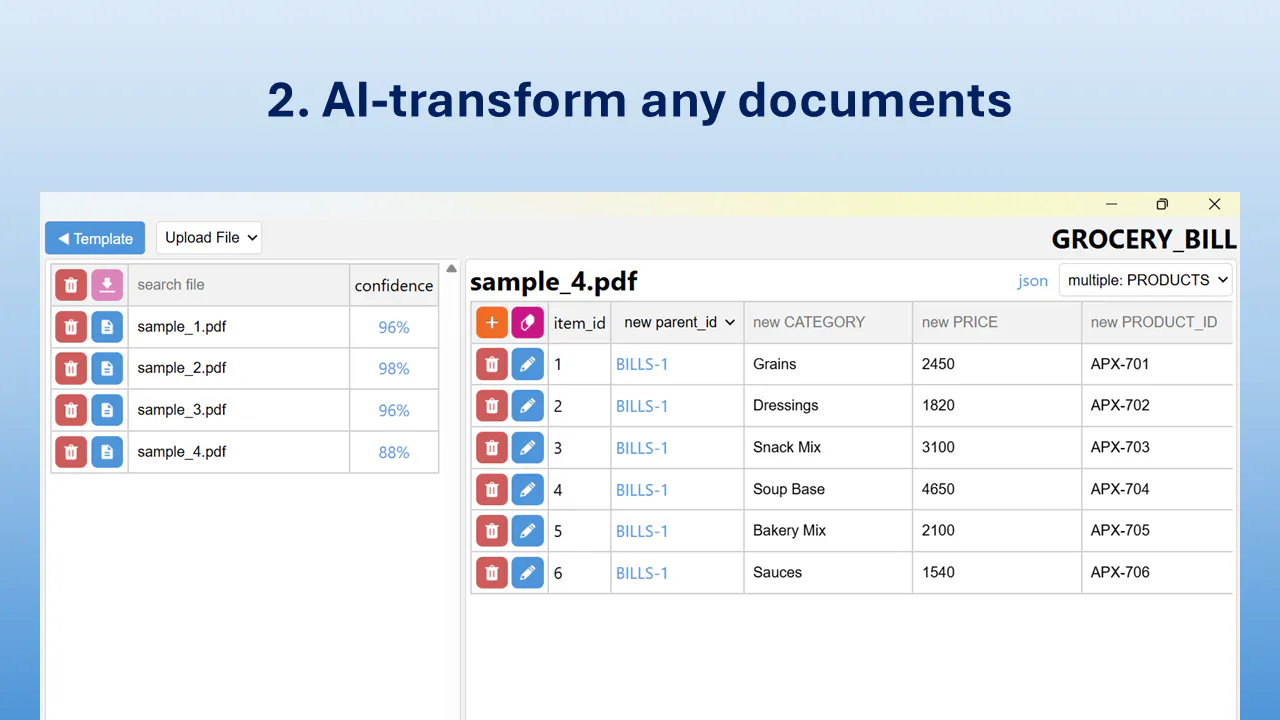The image size is (1280, 720).
Task: Open BILLS-1 link in Bakery Mix row
Action: click(x=642, y=531)
